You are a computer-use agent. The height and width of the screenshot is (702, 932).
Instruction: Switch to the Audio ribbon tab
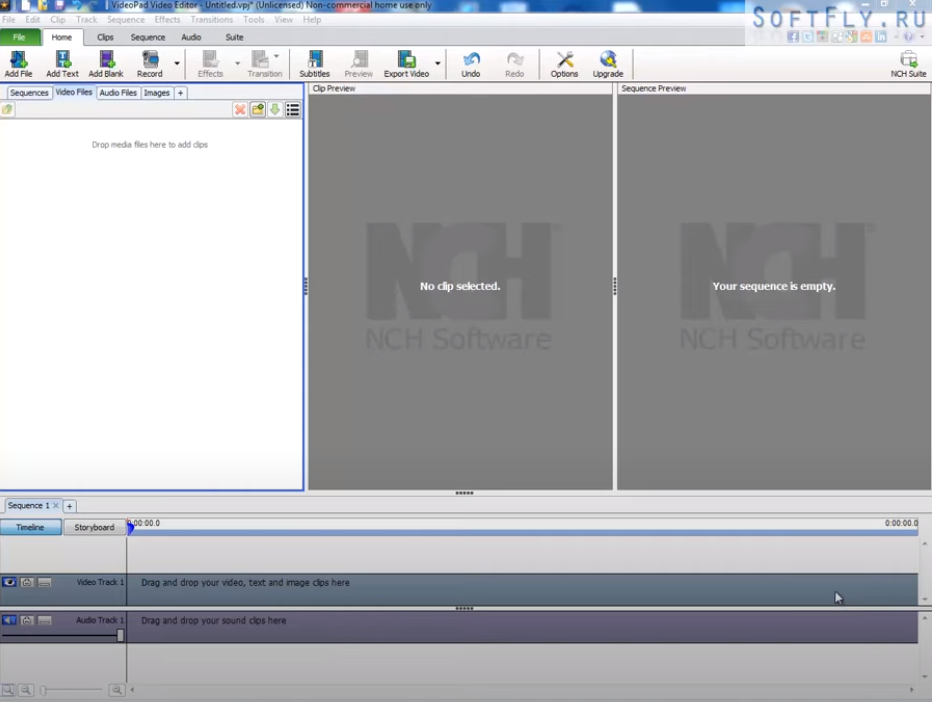click(191, 37)
